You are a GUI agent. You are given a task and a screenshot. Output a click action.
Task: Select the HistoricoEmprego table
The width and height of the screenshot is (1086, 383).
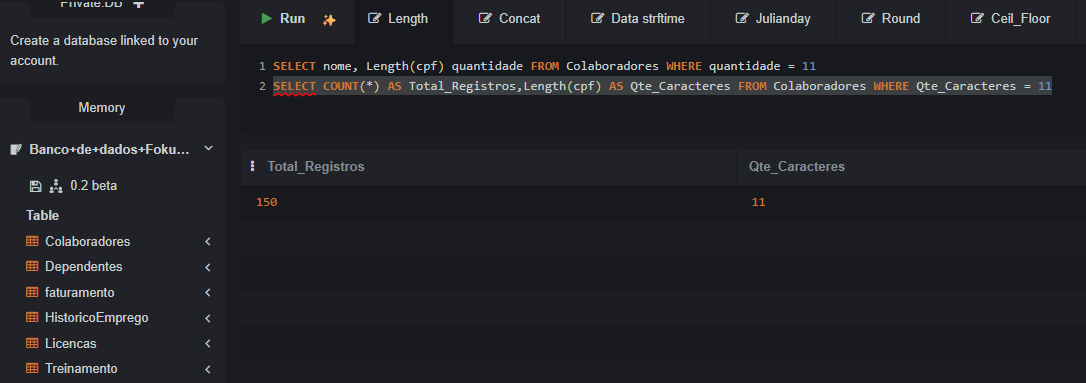(x=96, y=317)
